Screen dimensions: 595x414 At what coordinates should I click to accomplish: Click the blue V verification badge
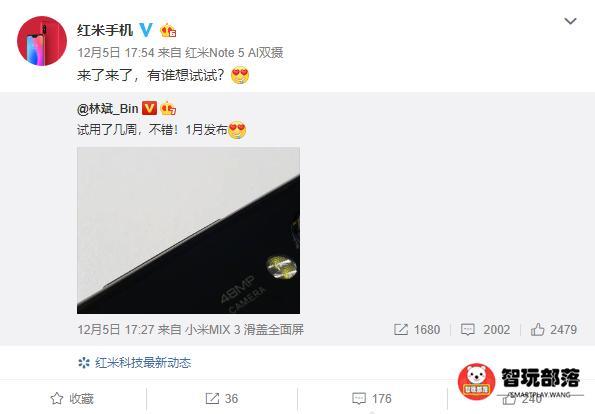tap(146, 30)
